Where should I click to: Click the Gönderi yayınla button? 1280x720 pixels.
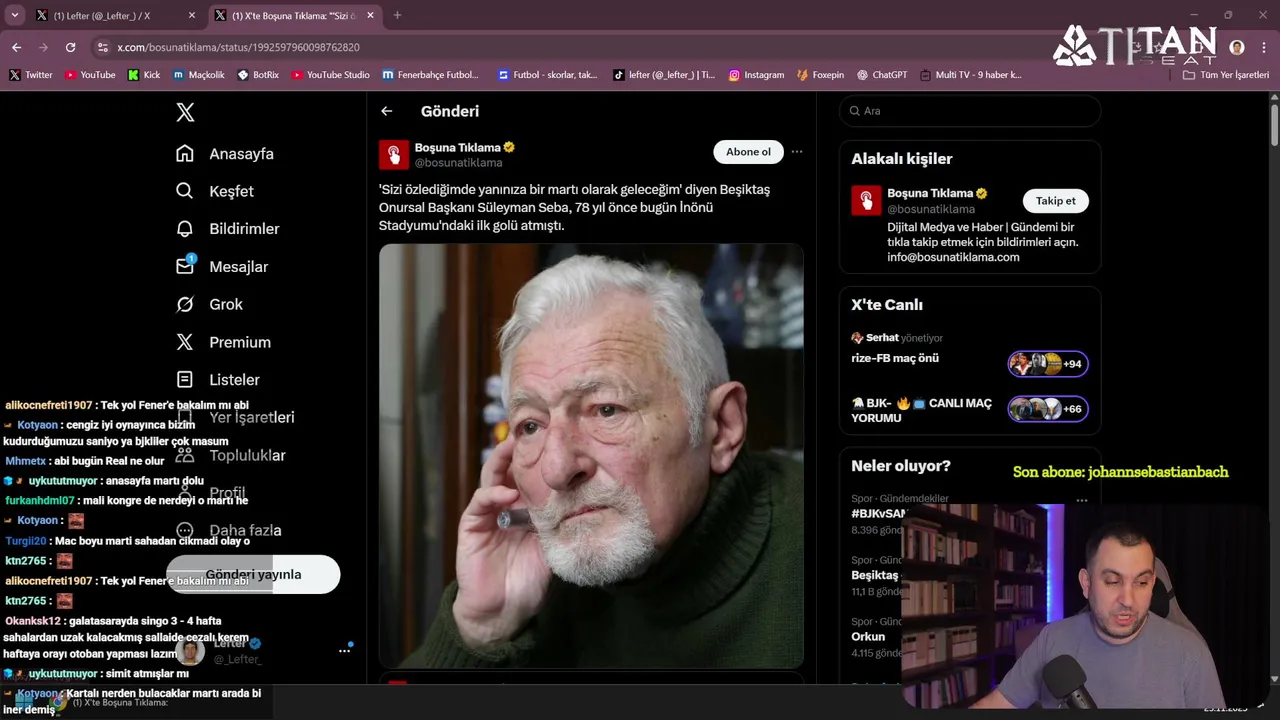pyautogui.click(x=253, y=574)
